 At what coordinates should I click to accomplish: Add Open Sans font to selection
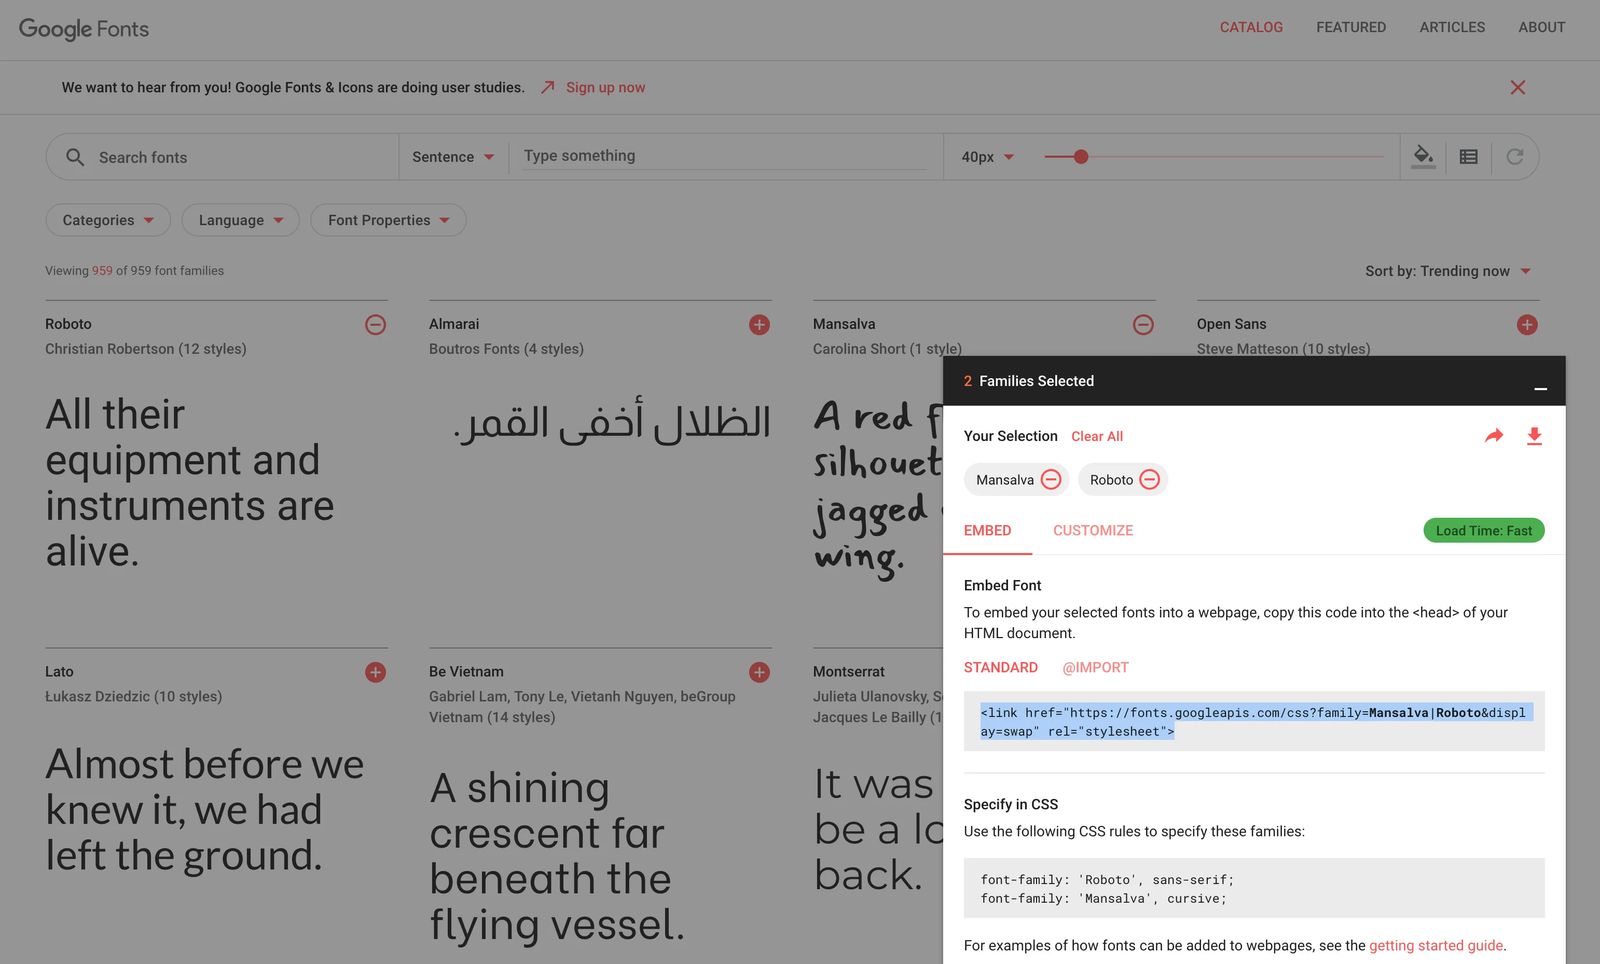[x=1526, y=325]
